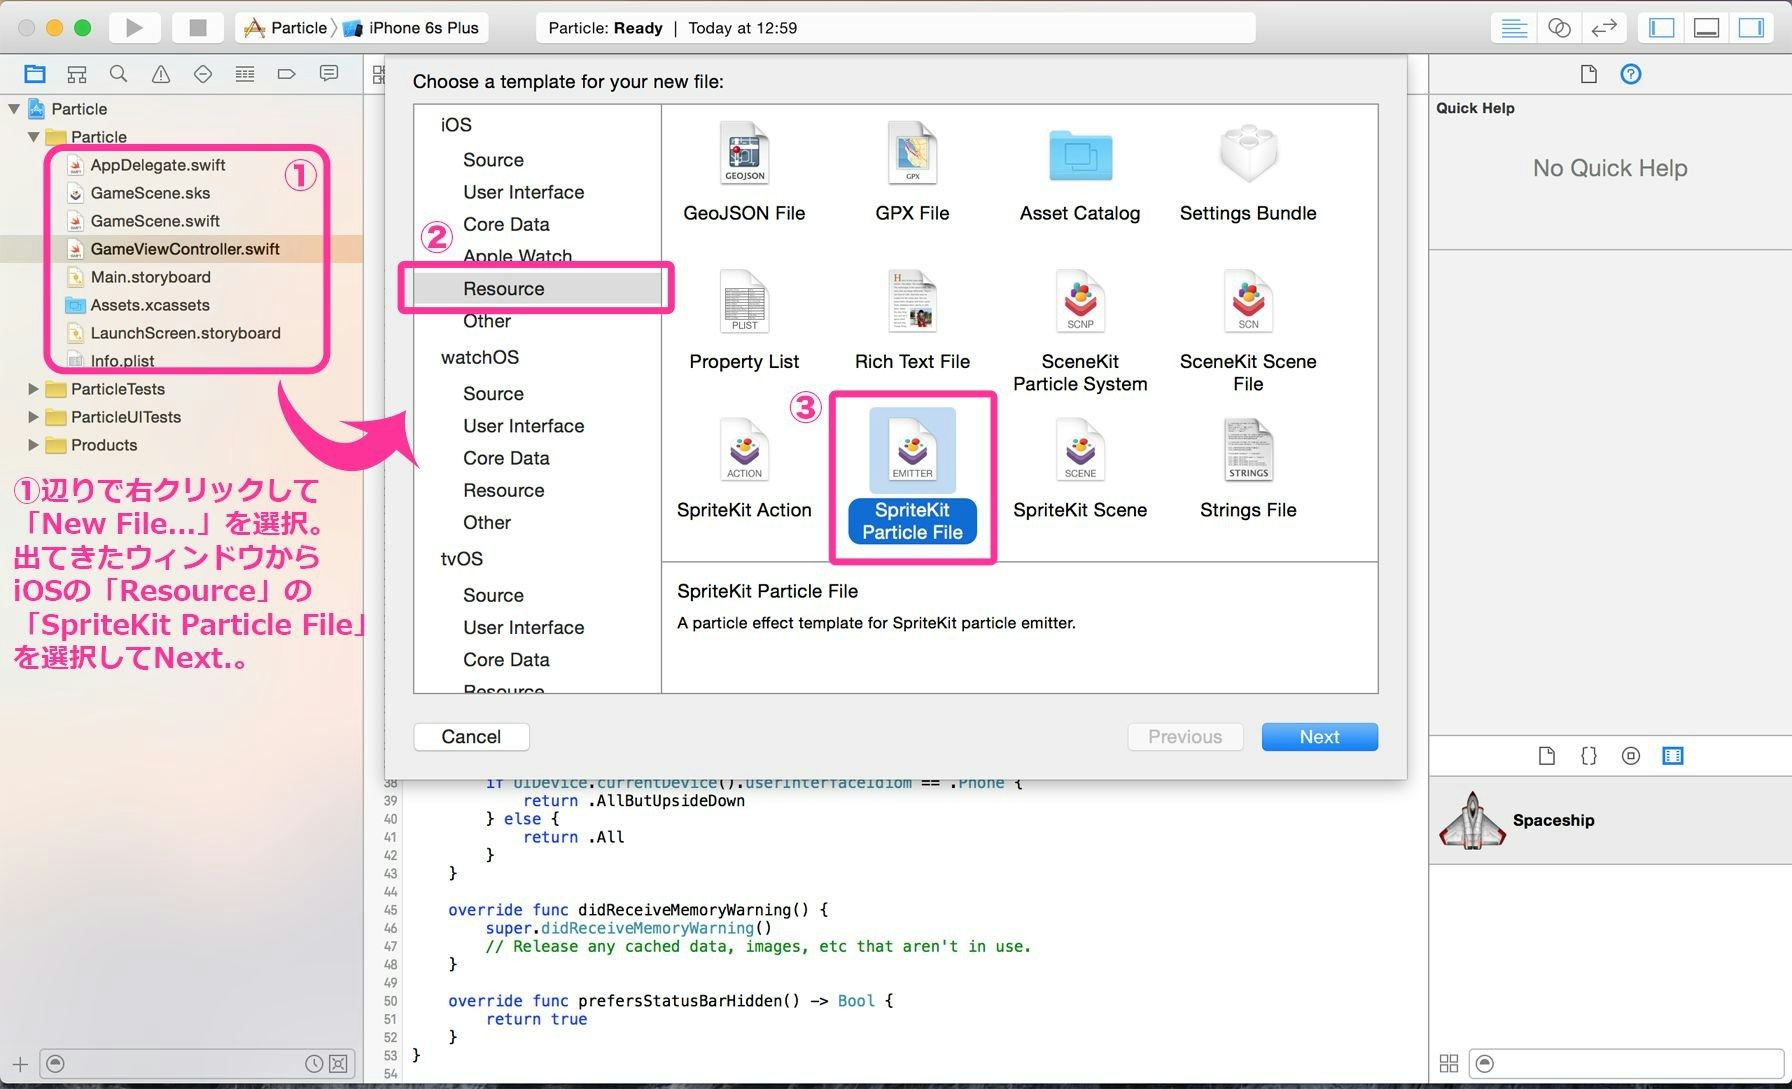
Task: Switch library to icon grid view
Action: (1449, 1064)
